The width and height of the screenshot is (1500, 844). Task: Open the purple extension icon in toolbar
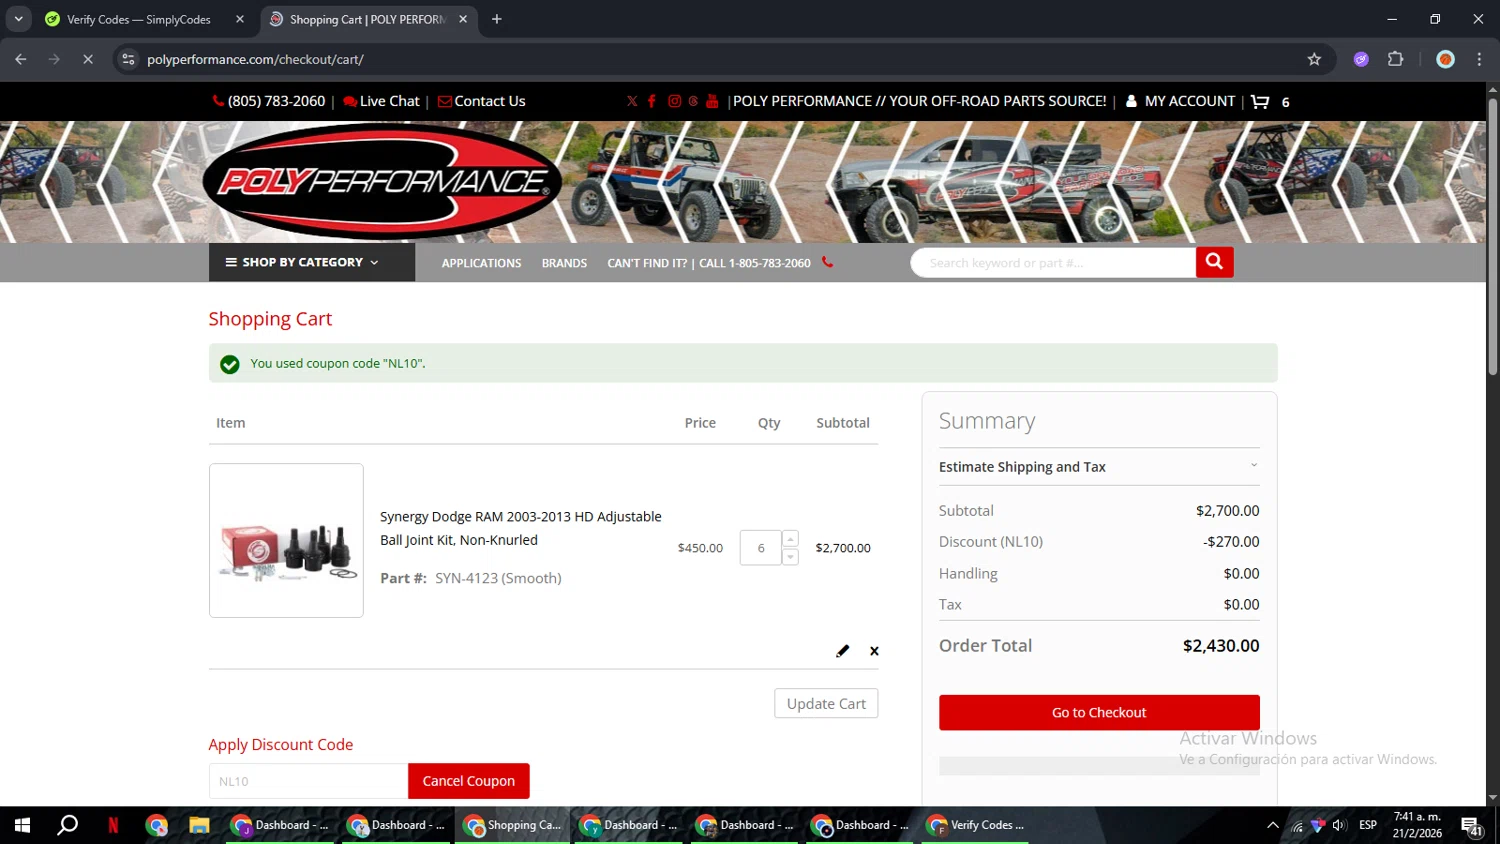(1361, 59)
